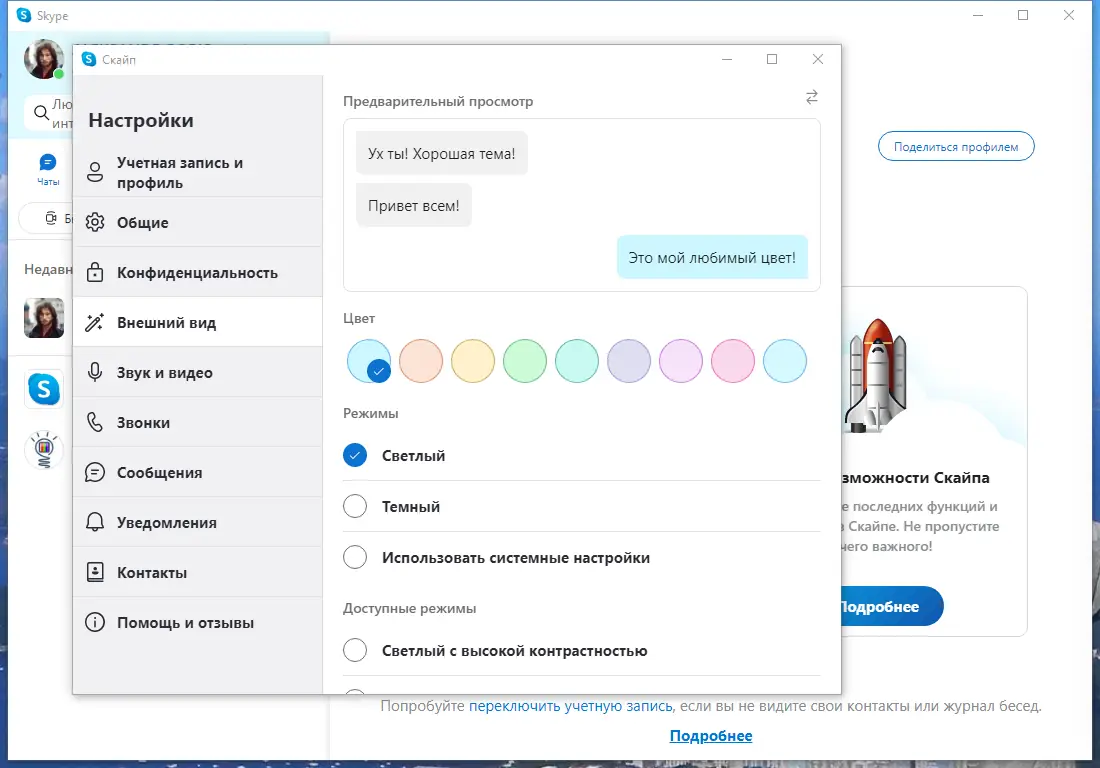Click the Skype logo icon in the sidebar
Viewport: 1100px width, 768px height.
pyautogui.click(x=44, y=389)
